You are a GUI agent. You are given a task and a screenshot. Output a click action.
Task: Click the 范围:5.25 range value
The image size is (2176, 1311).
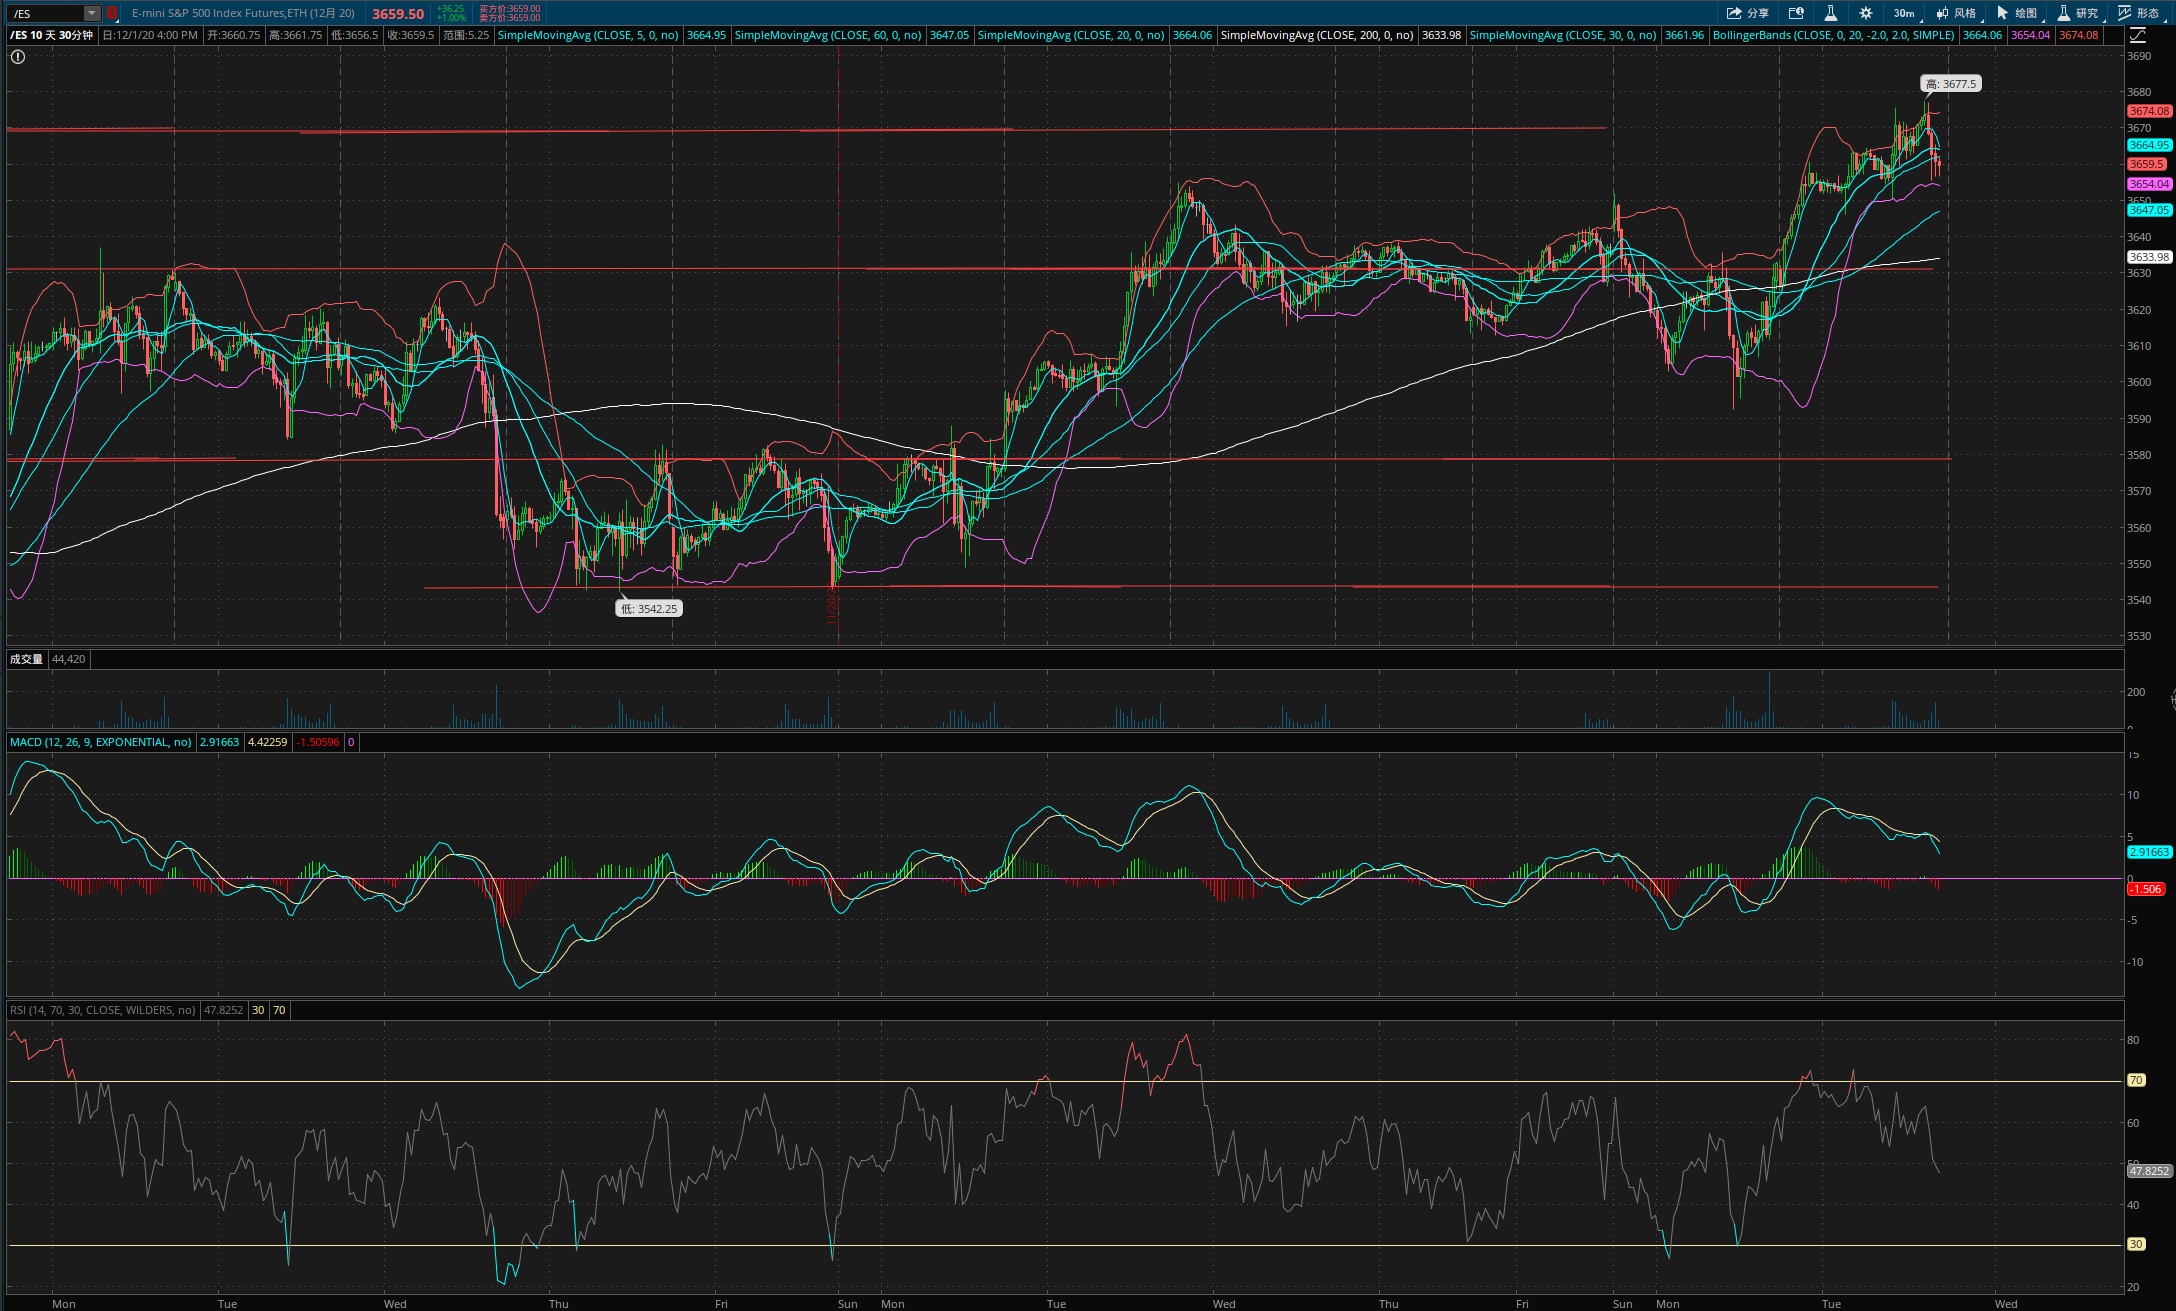click(466, 35)
